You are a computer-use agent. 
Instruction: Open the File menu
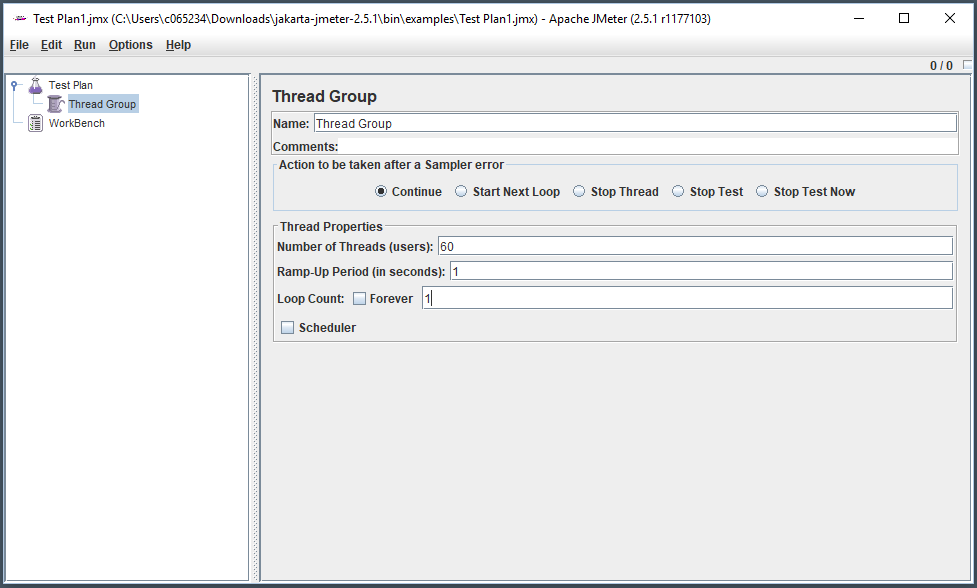point(20,45)
